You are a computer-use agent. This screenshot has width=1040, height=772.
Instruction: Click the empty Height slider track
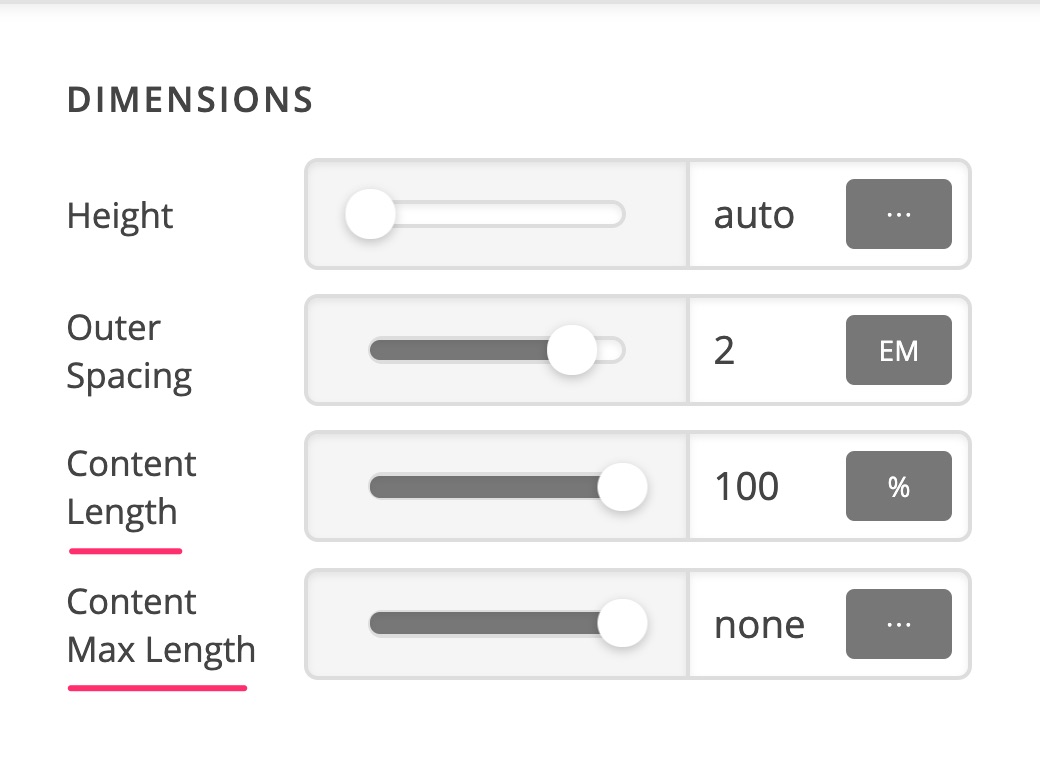[509, 214]
